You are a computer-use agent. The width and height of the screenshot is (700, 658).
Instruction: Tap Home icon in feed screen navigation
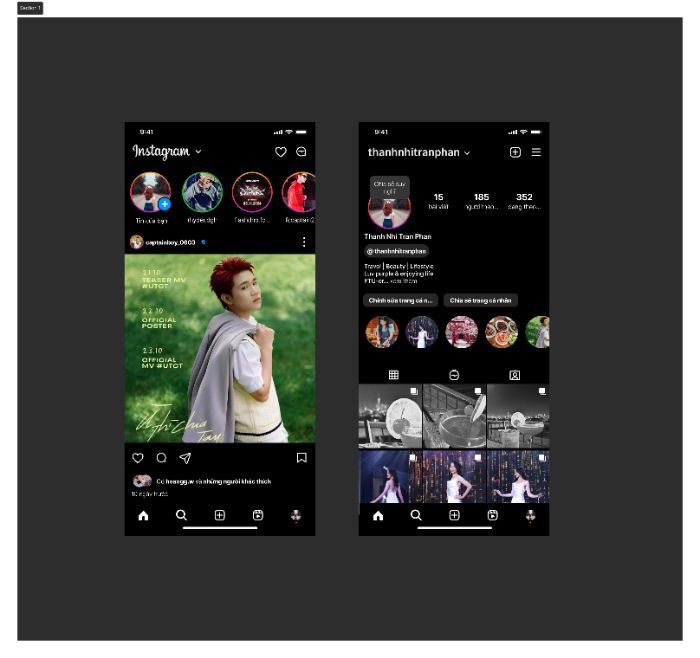143,516
